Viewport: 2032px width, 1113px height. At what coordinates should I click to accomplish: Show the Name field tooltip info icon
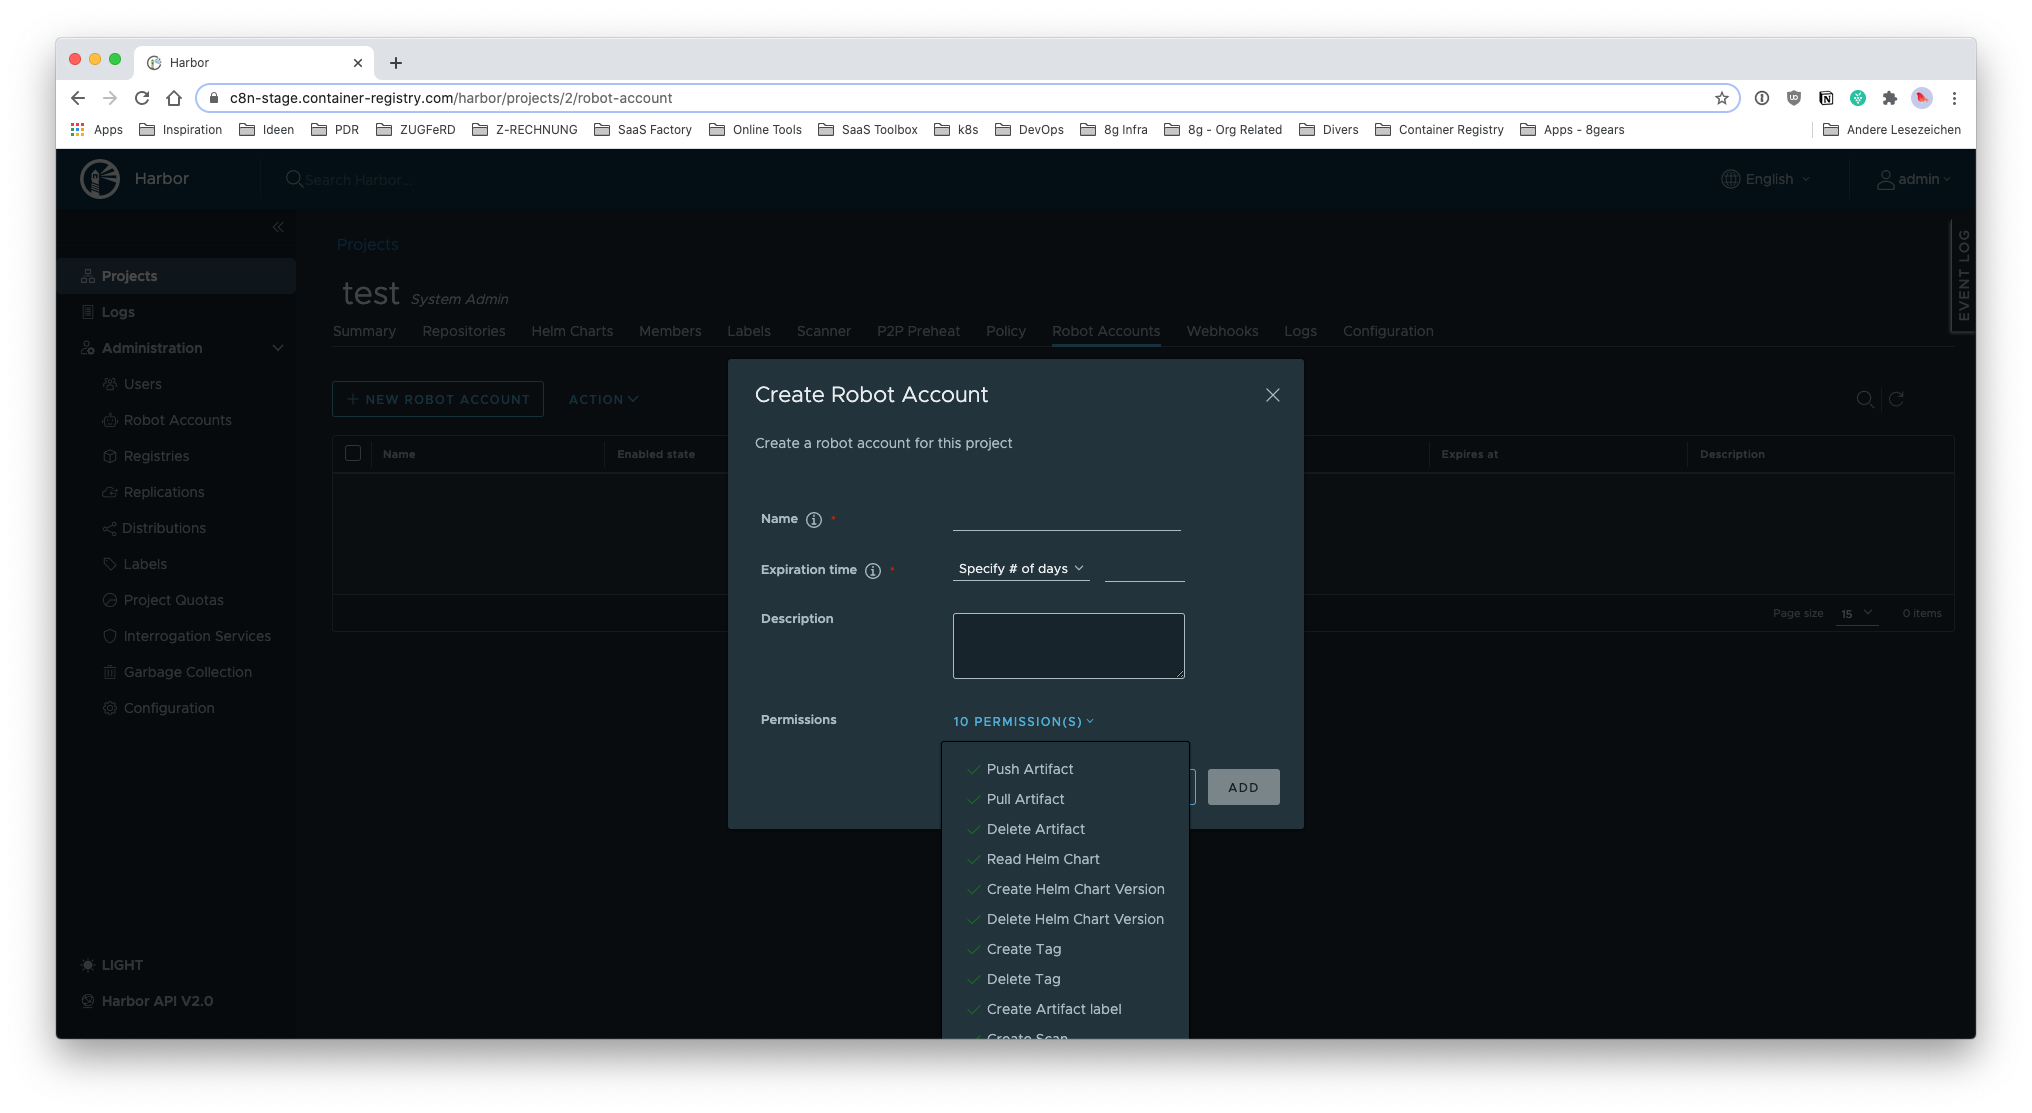tap(813, 519)
